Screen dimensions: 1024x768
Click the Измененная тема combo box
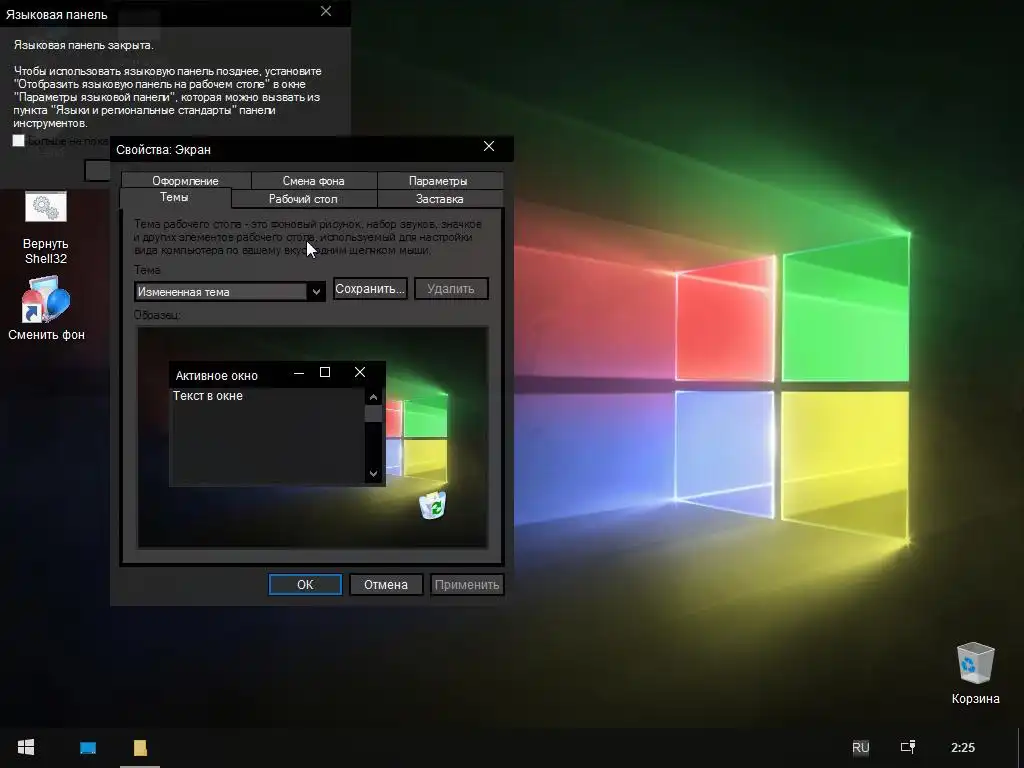(x=230, y=291)
